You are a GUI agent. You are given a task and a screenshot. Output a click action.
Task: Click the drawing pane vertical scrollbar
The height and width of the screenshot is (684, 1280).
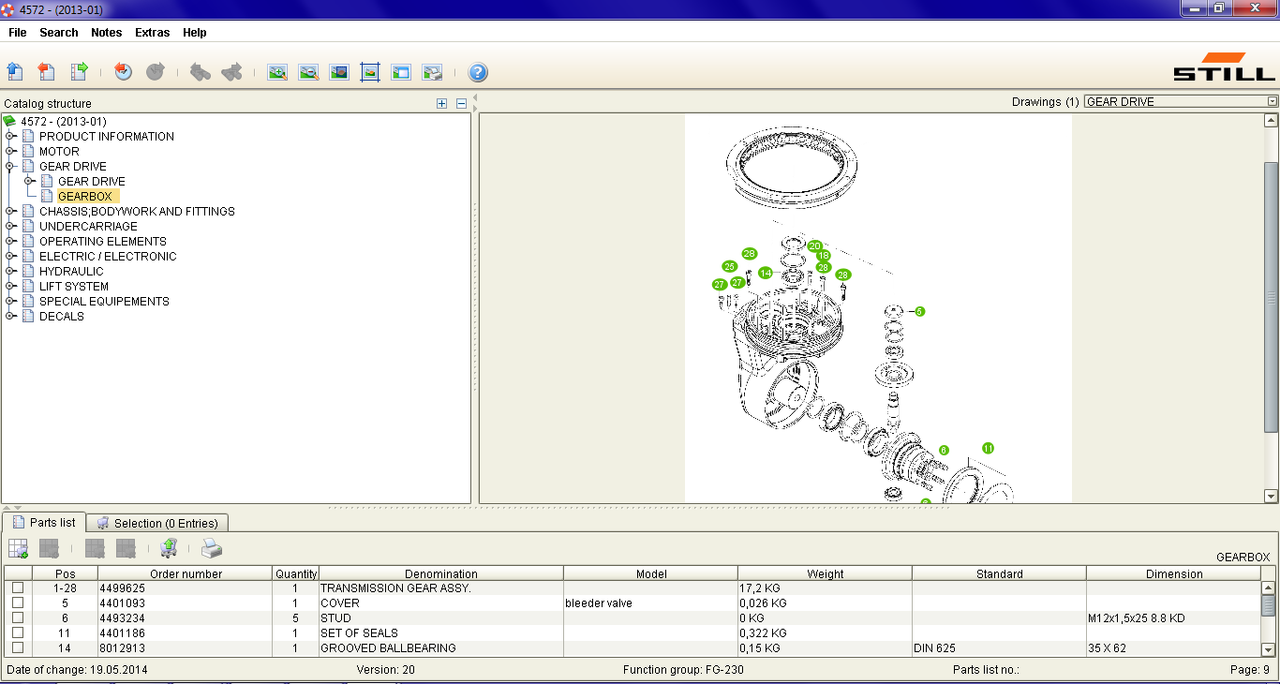1271,300
